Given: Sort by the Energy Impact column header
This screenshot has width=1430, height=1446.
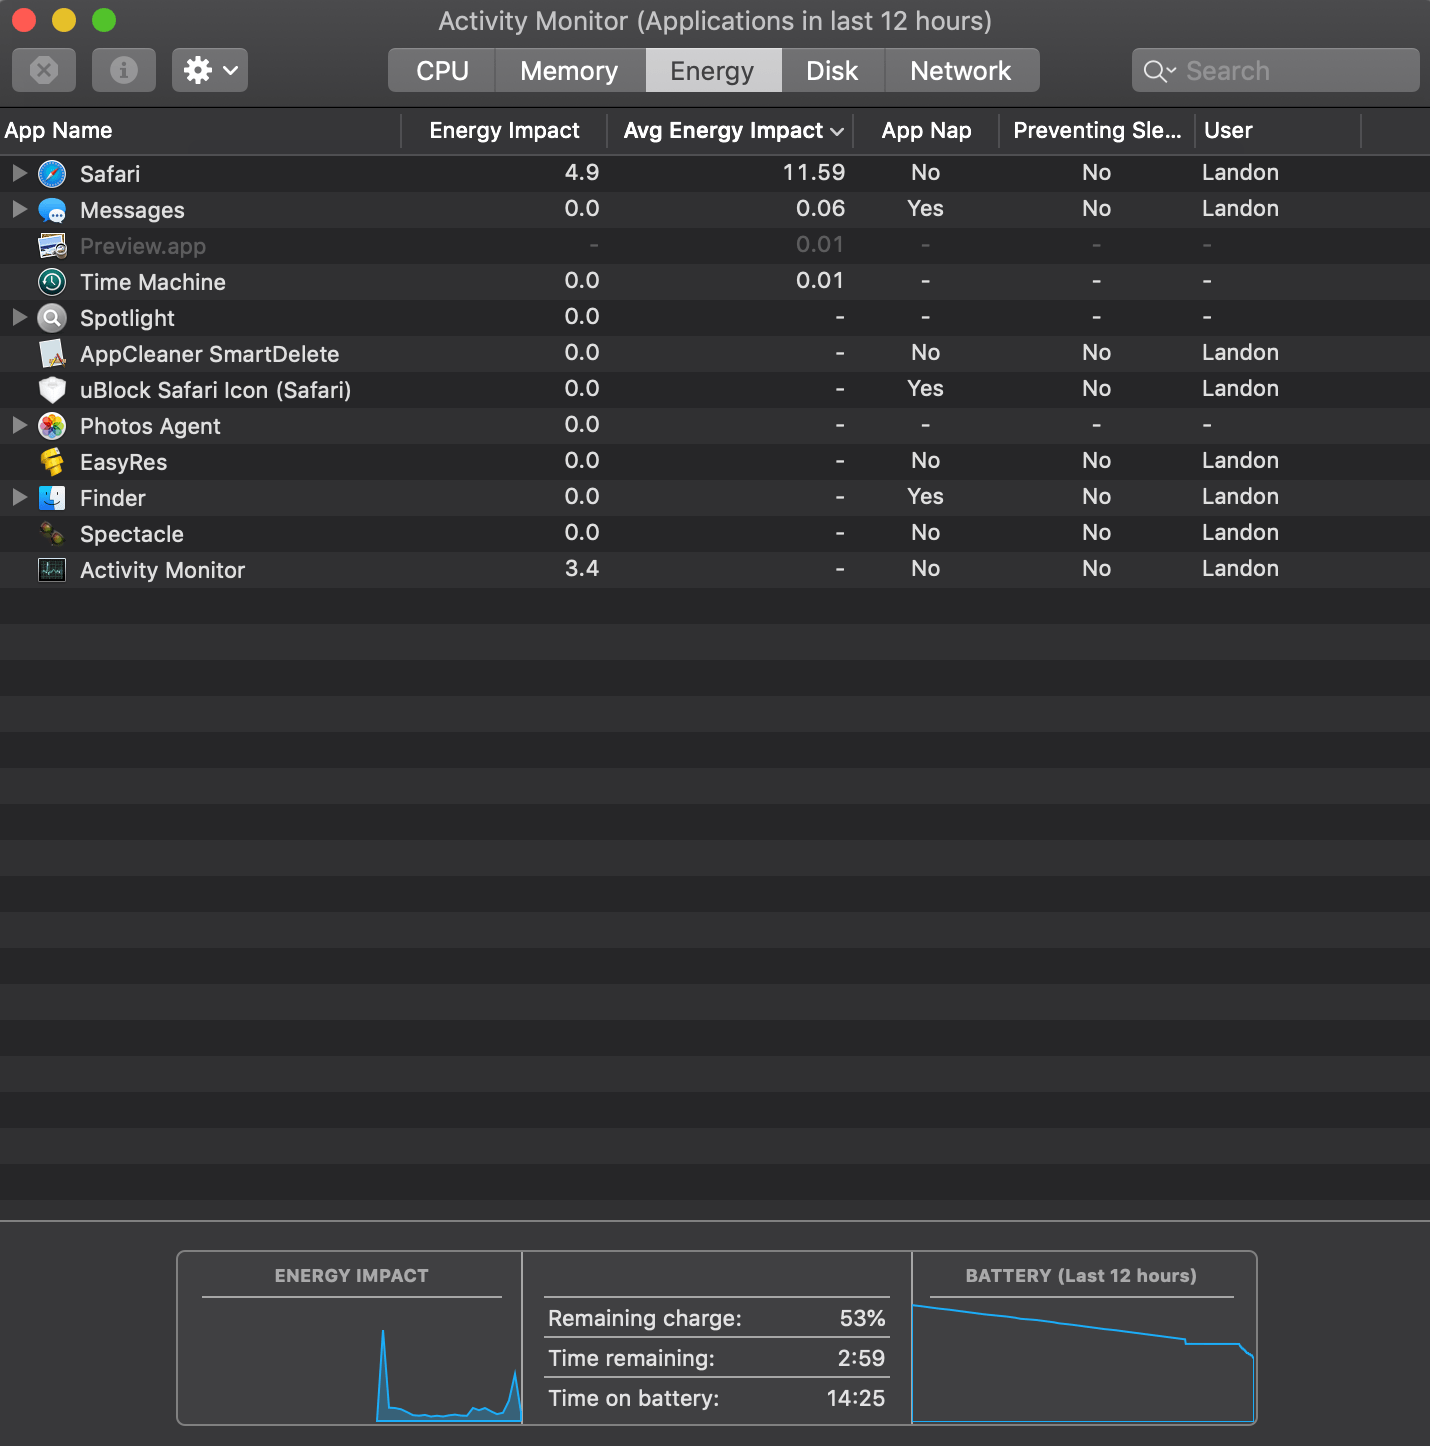Looking at the screenshot, I should 504,131.
